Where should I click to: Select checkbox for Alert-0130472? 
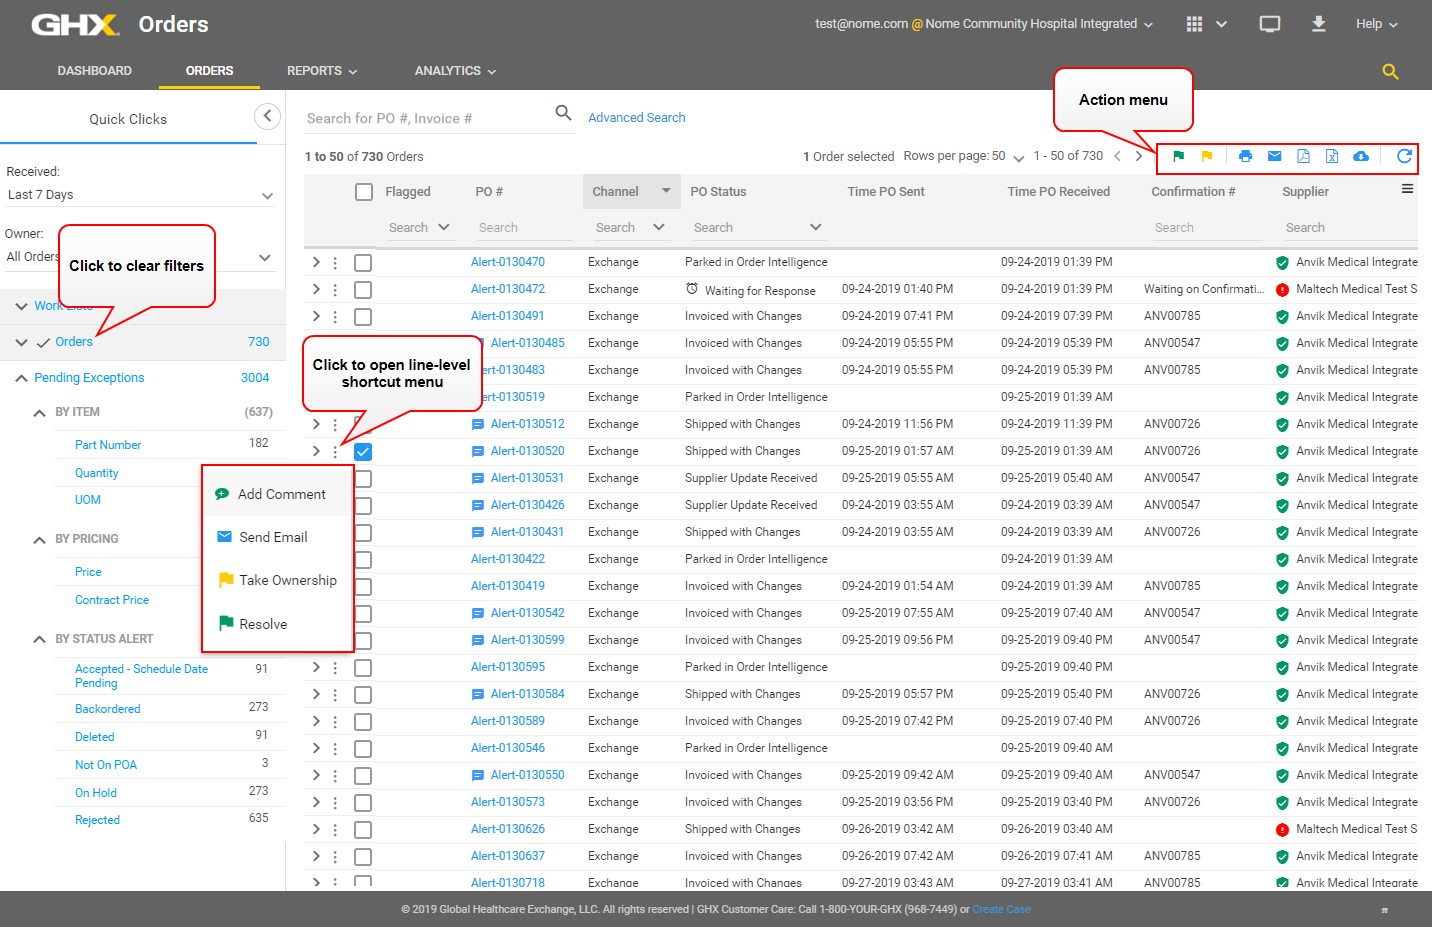click(x=363, y=290)
